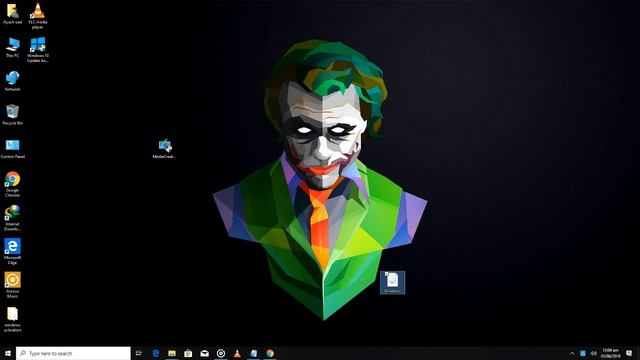This screenshot has width=640, height=360.
Task: Open Microsoft Store from the taskbar
Action: 188,353
